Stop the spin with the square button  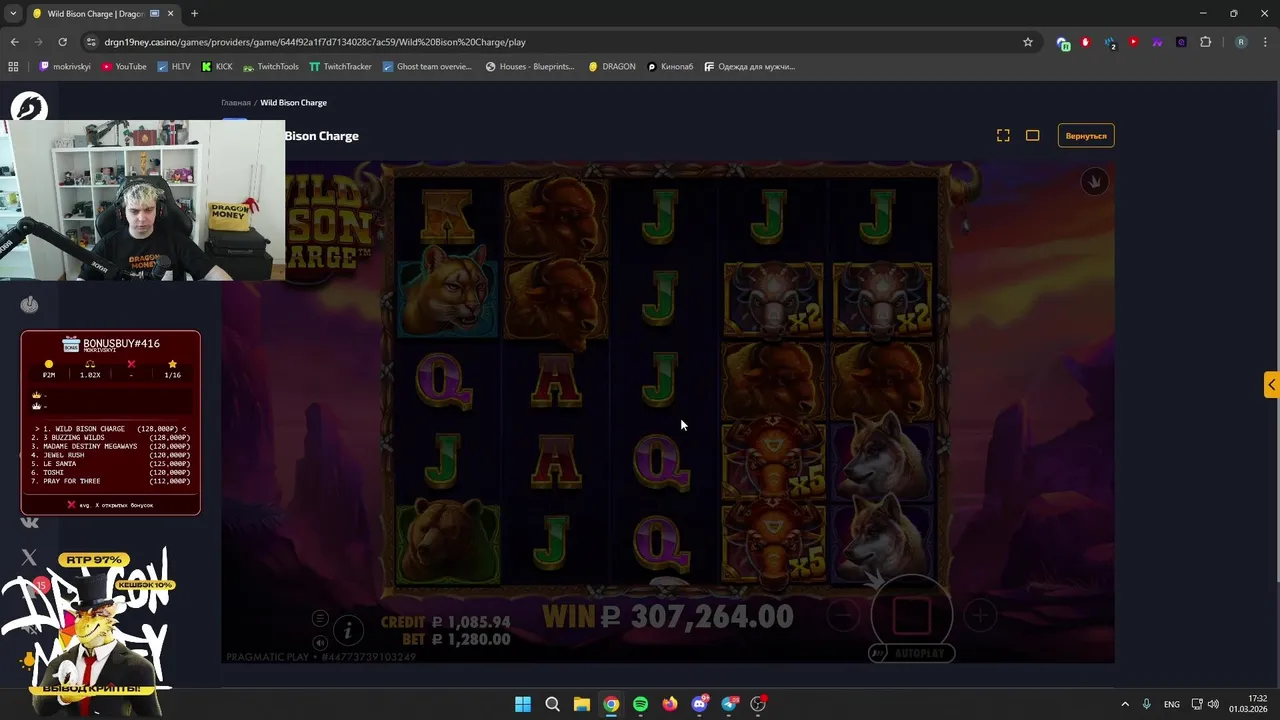pyautogui.click(x=911, y=615)
